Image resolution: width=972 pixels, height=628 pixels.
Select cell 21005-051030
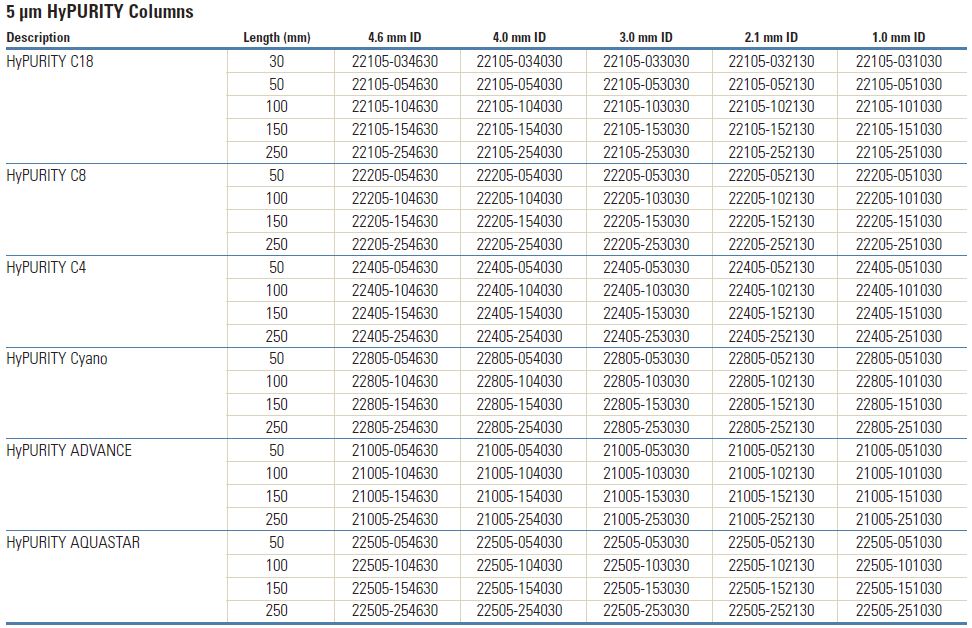tap(899, 451)
